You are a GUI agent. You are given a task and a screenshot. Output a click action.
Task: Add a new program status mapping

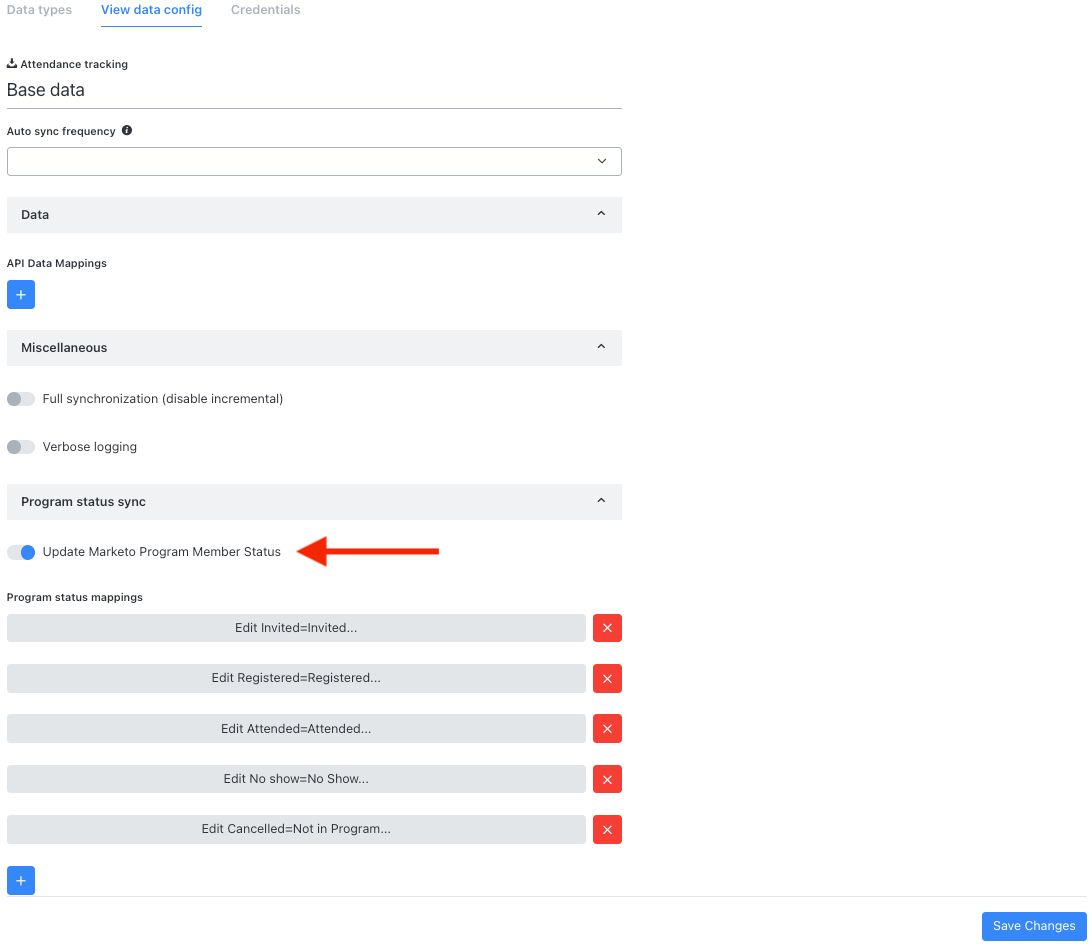[21, 881]
